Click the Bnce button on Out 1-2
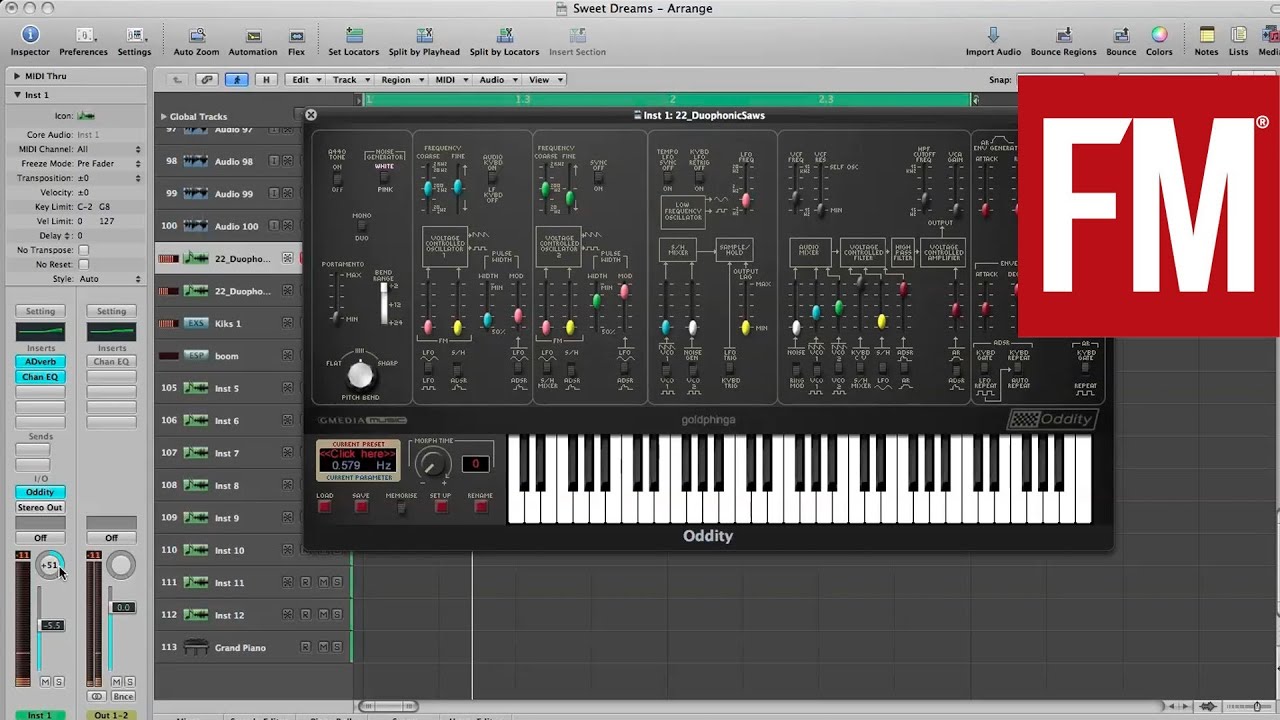The width and height of the screenshot is (1280, 720). [x=122, y=696]
